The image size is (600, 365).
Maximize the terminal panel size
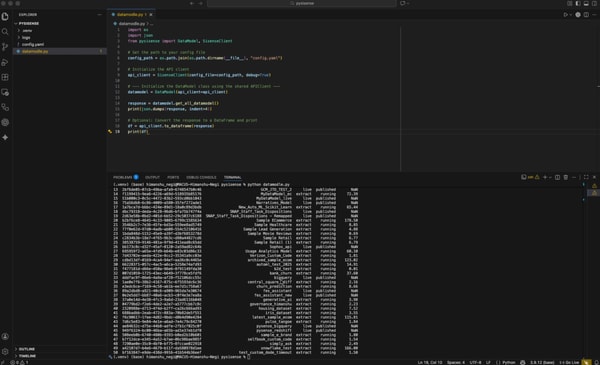(586, 177)
